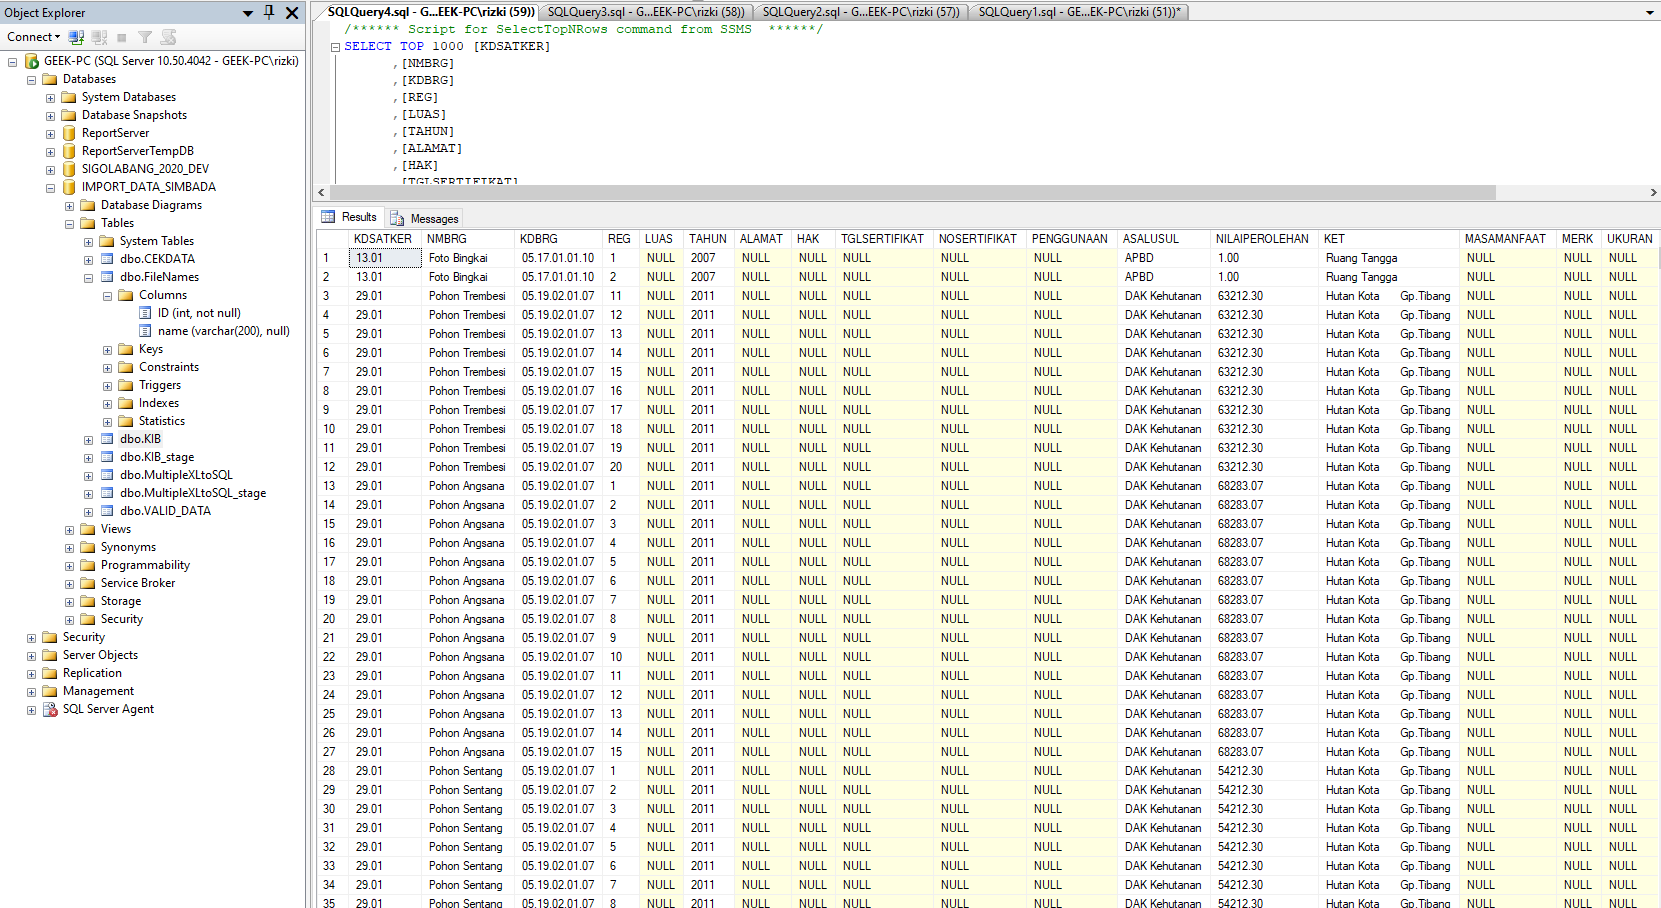Select the Management tree item
This screenshot has width=1661, height=908.
(x=98, y=691)
